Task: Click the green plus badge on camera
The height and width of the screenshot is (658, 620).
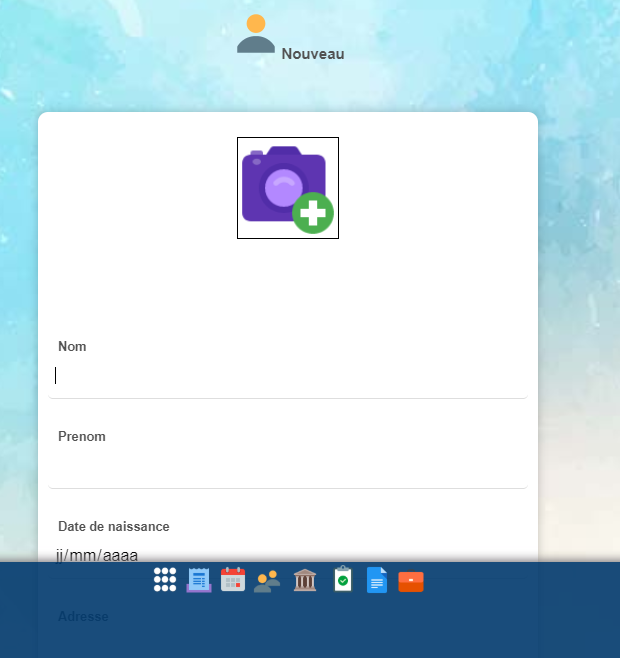Action: [x=313, y=212]
